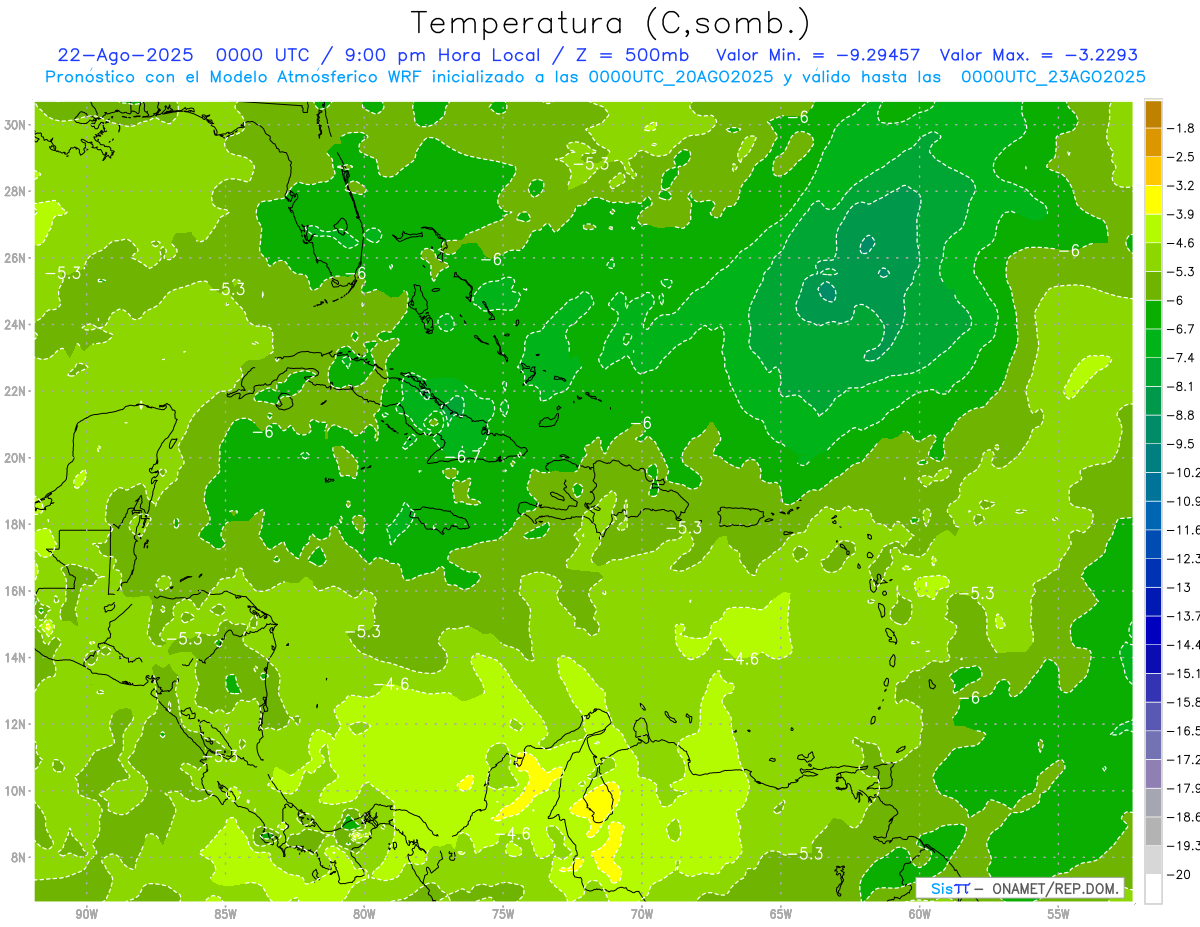Click the '-8.1' color scale label
This screenshot has width=1200, height=927.
[x=1182, y=386]
